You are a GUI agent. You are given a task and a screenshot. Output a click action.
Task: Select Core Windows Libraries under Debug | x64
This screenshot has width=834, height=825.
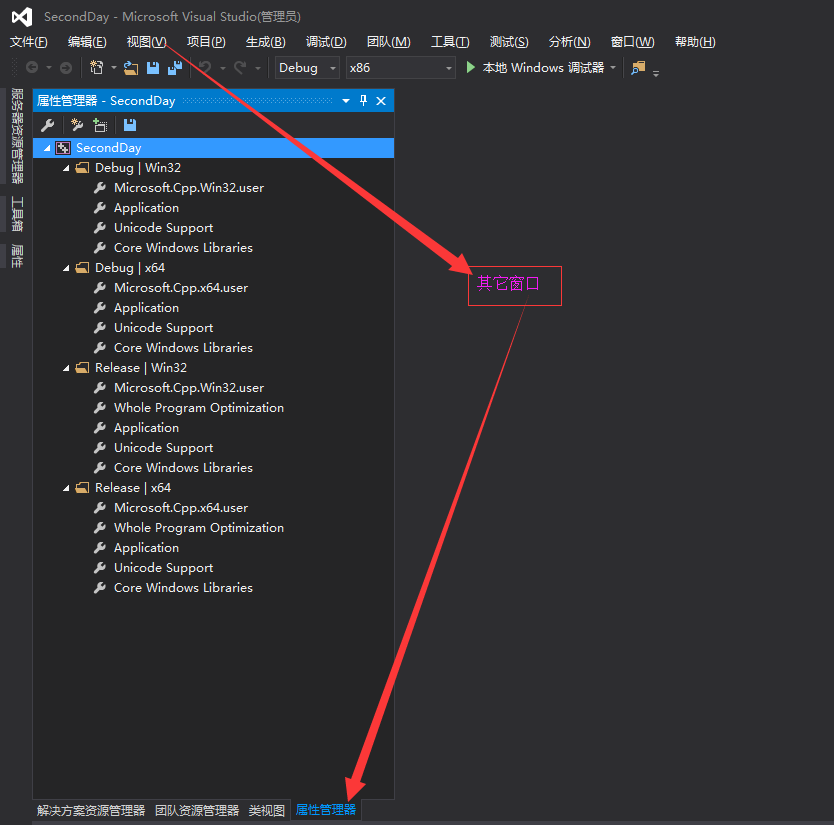(183, 348)
